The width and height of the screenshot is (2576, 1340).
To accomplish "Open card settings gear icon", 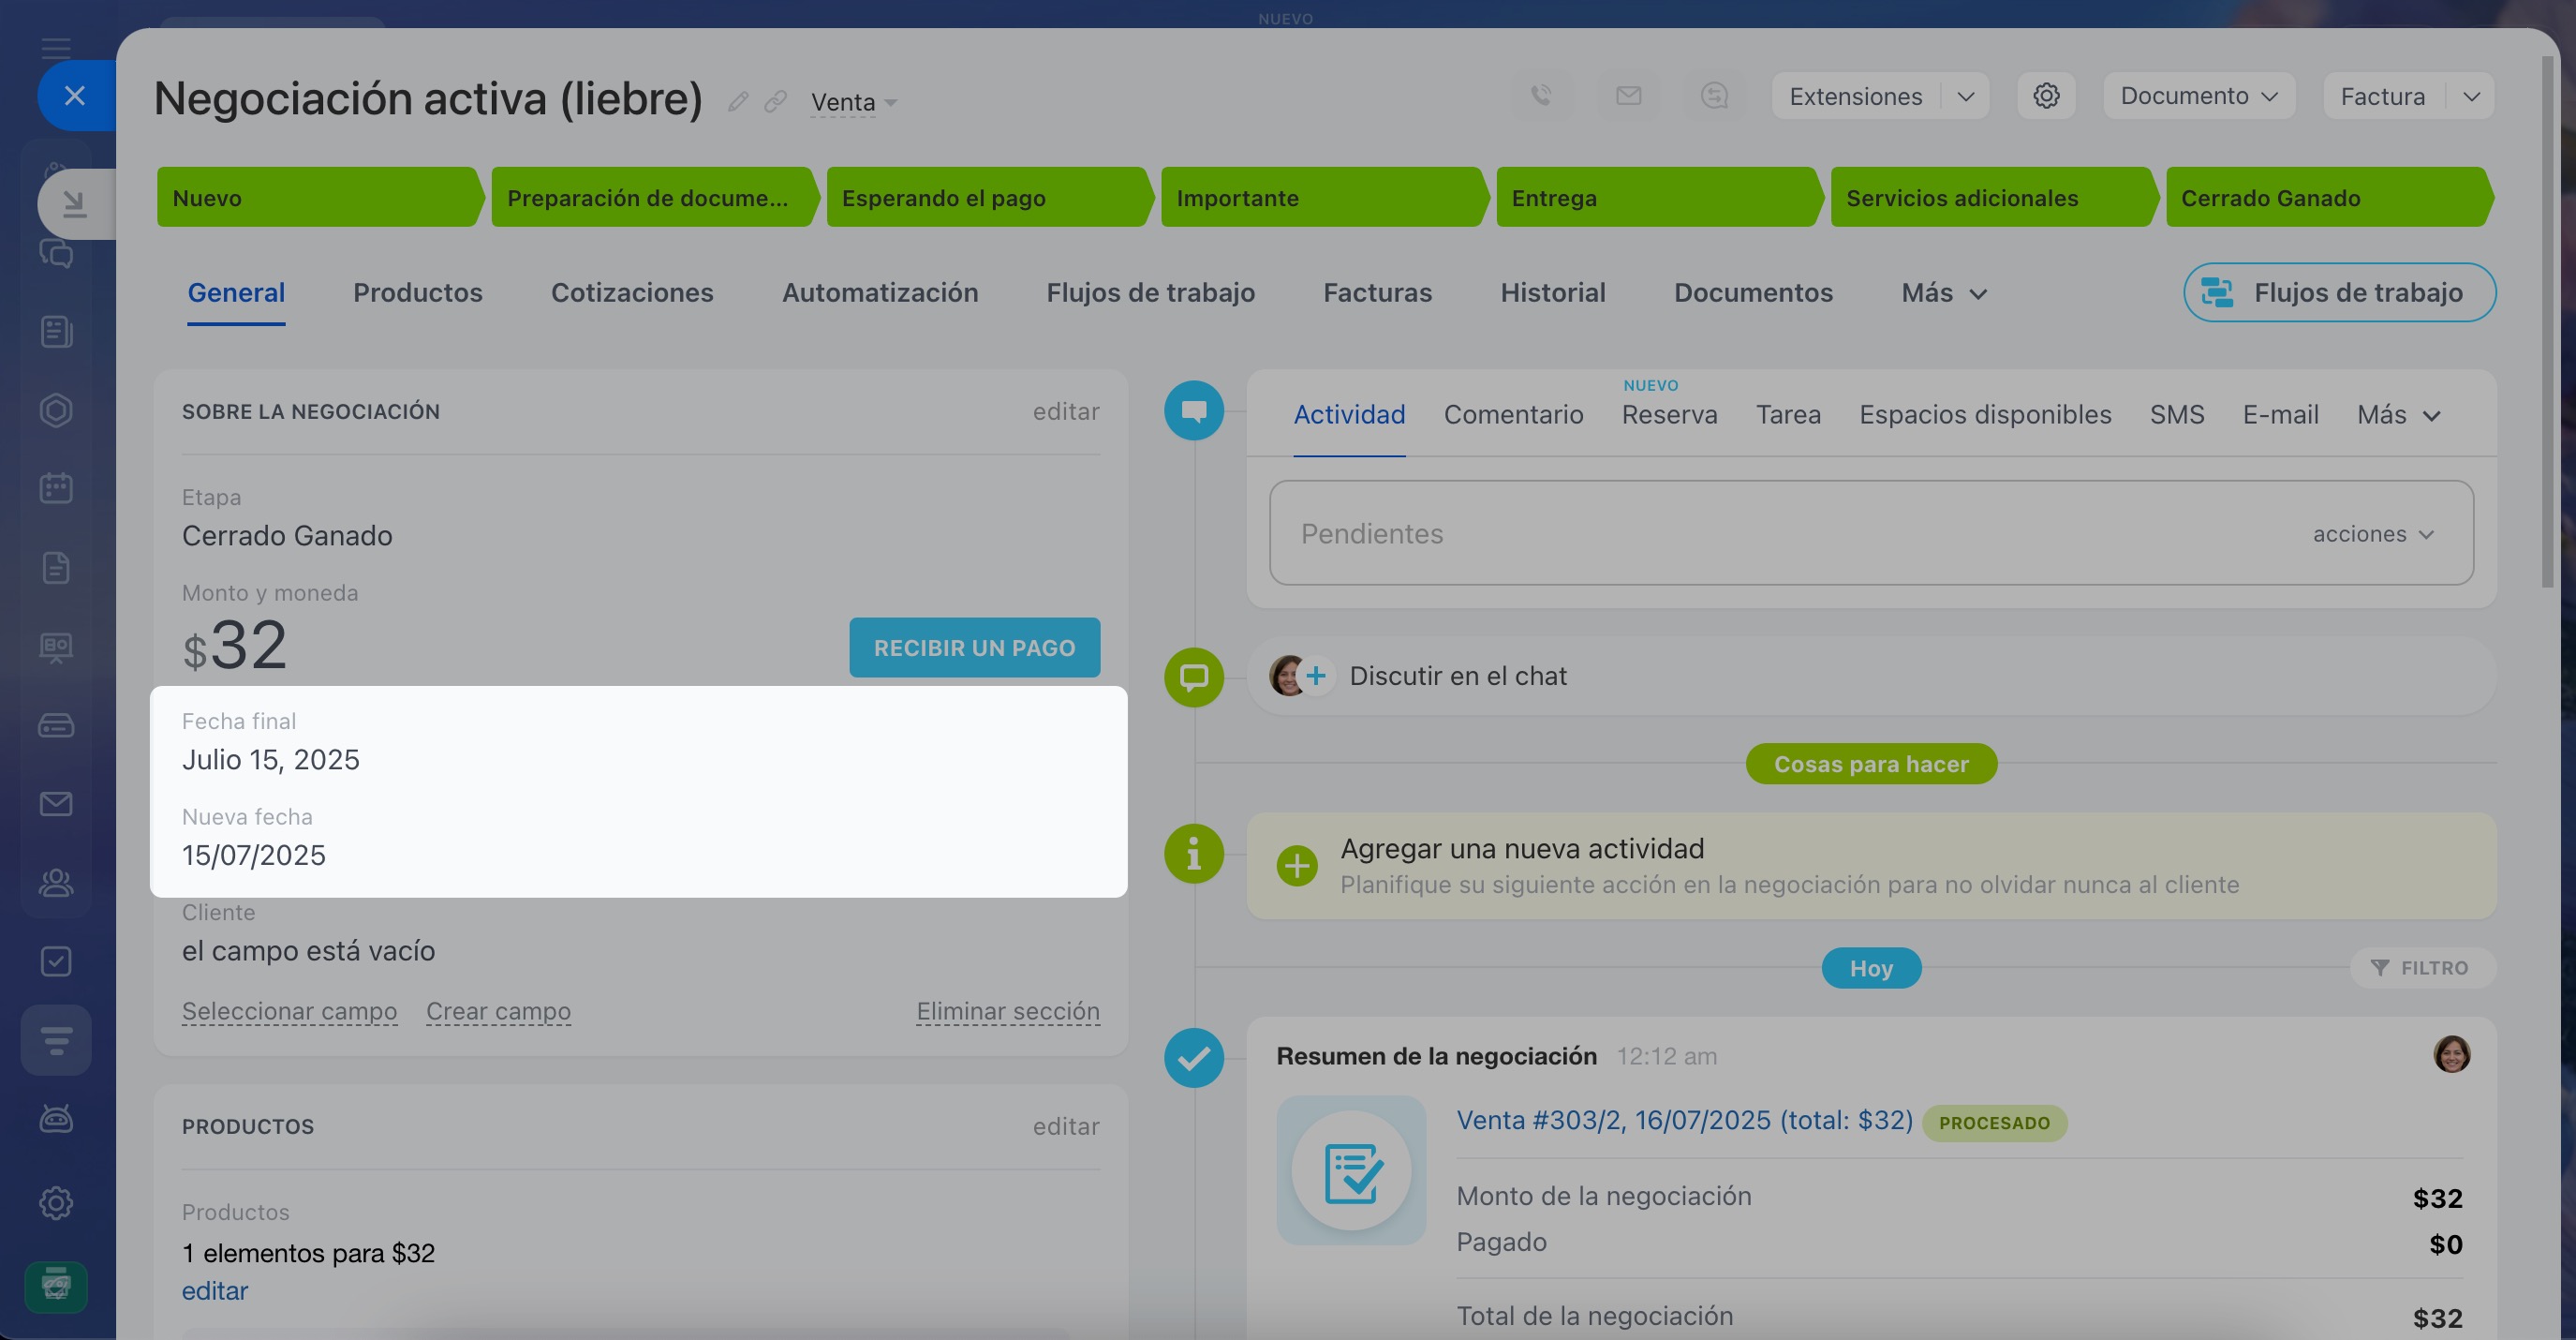I will click(2046, 96).
